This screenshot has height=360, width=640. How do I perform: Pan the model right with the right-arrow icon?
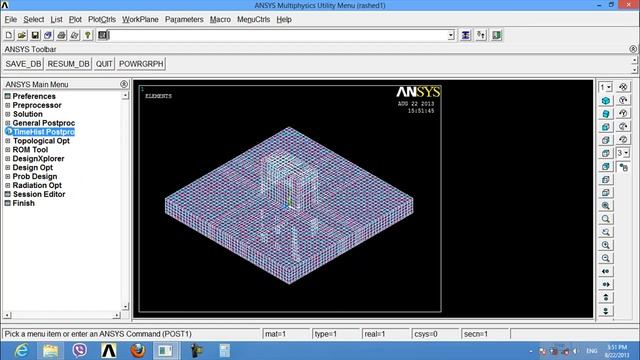coord(606,284)
